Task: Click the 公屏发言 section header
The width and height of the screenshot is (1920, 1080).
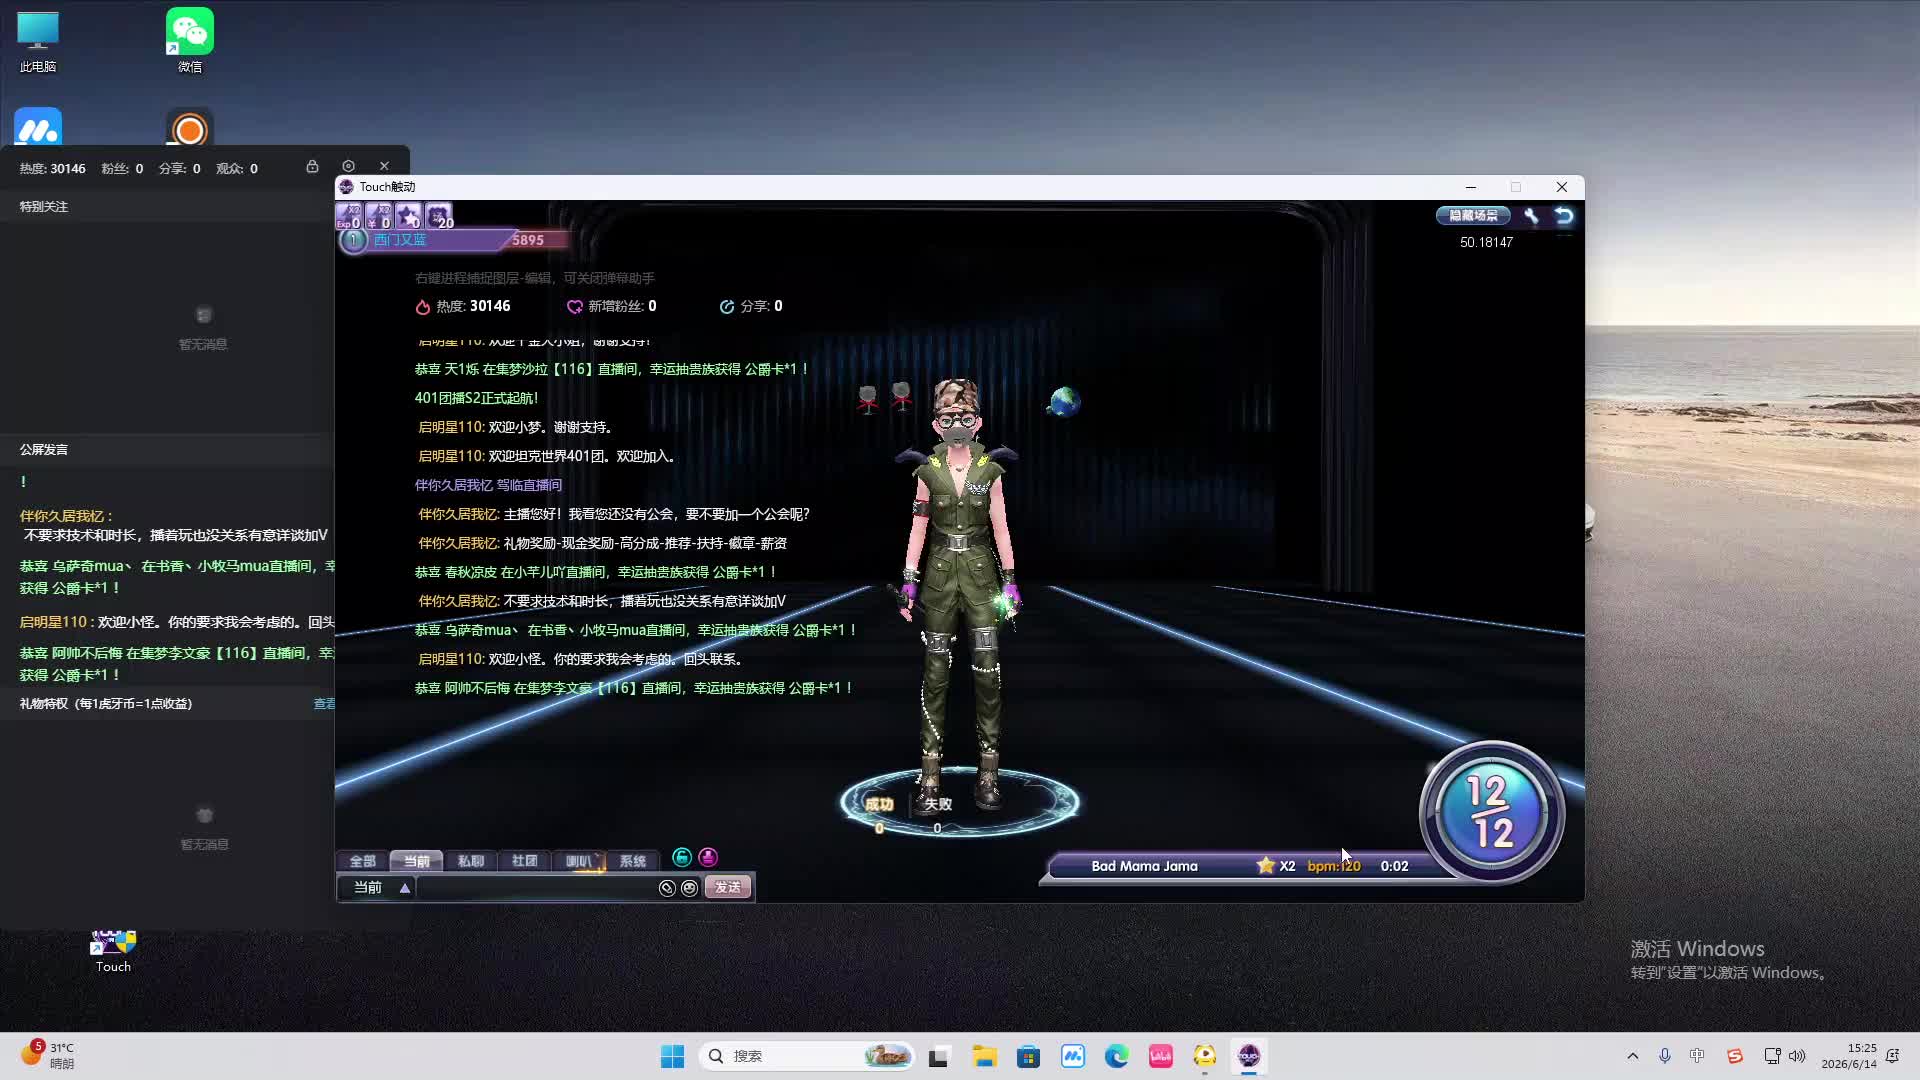Action: 44,450
